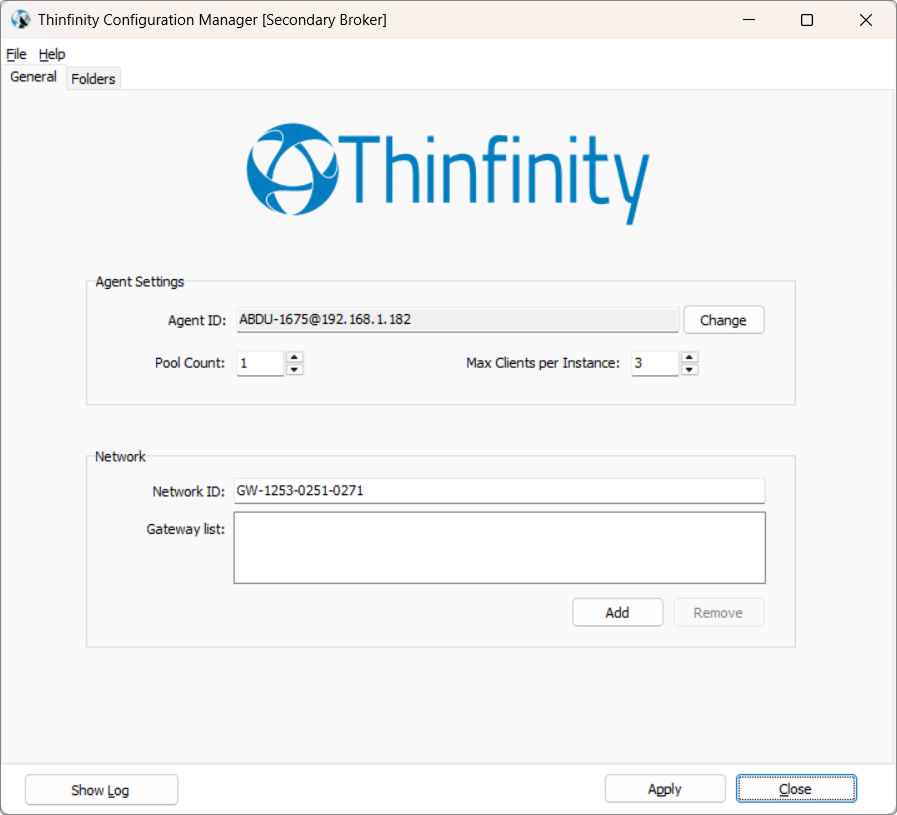897x815 pixels.
Task: Increase Max Clients per Instance value
Action: (x=689, y=357)
